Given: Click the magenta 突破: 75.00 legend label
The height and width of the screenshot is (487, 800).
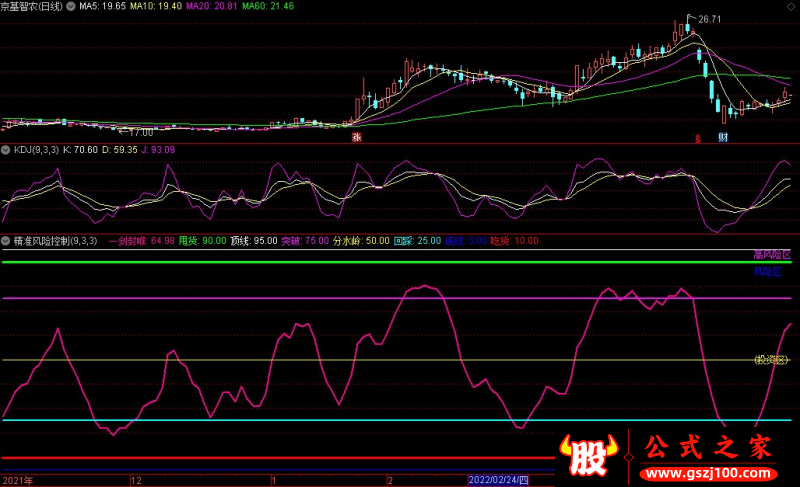Looking at the screenshot, I should tap(305, 241).
